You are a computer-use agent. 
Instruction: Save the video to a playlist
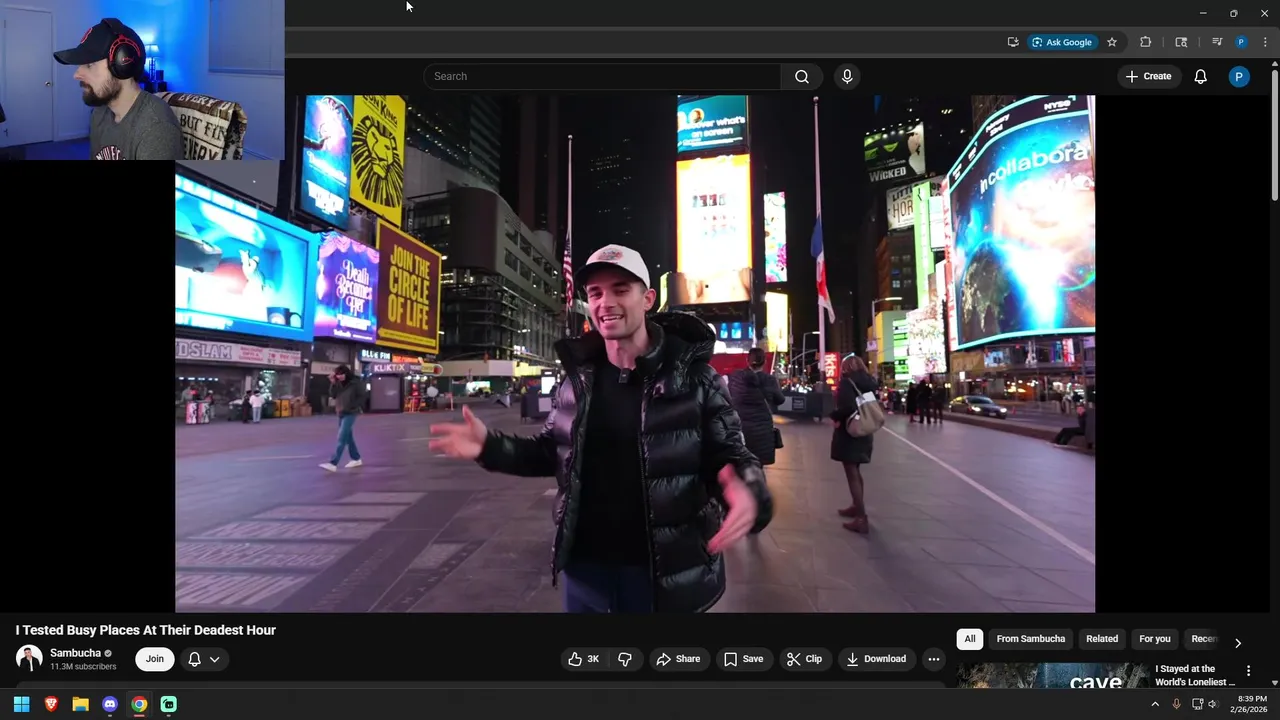click(743, 659)
